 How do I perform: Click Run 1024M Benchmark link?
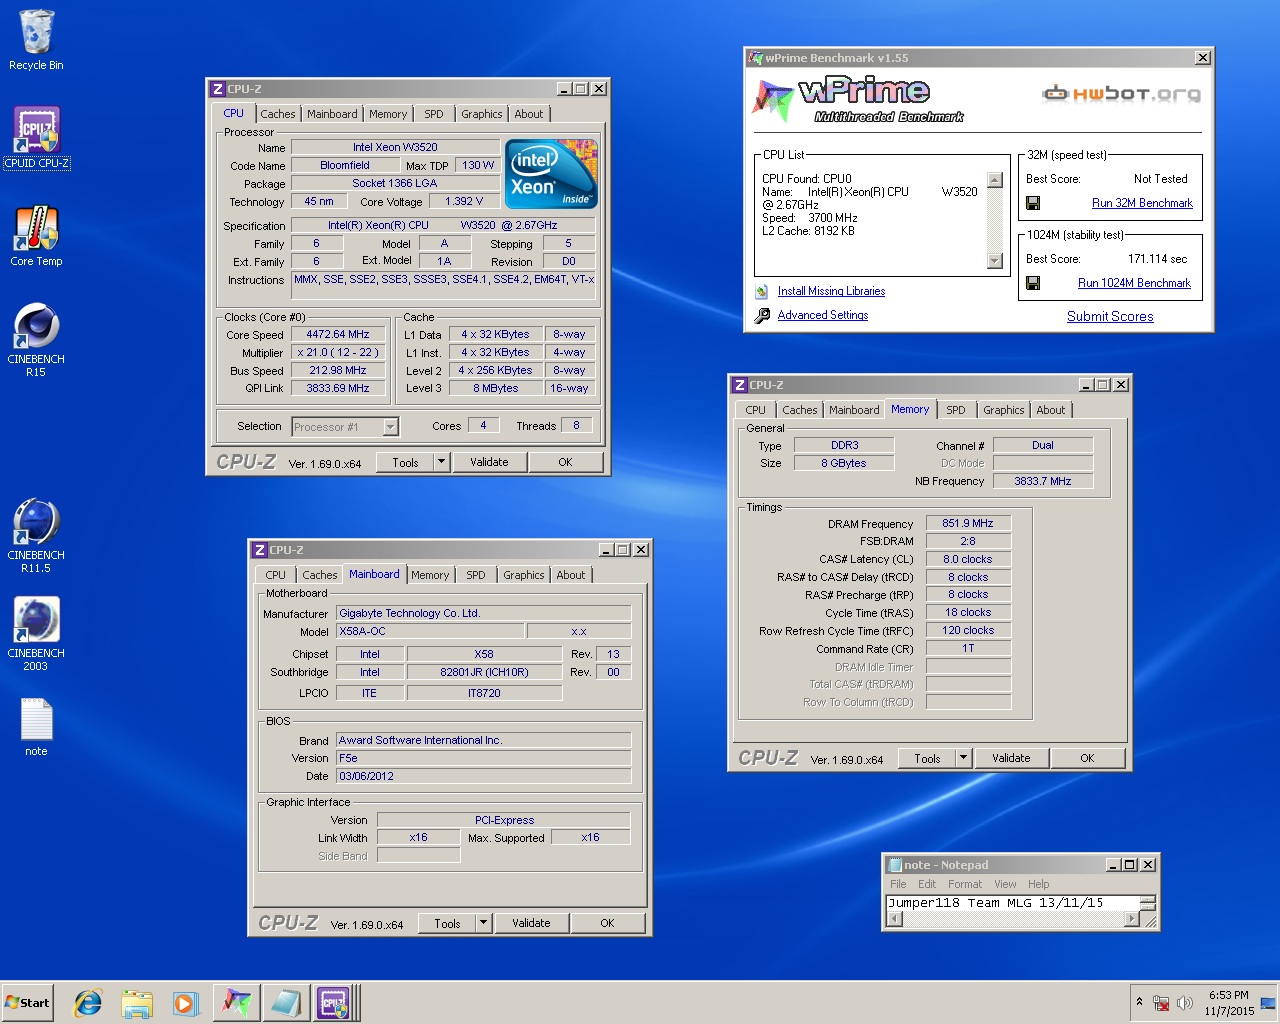tap(1134, 283)
